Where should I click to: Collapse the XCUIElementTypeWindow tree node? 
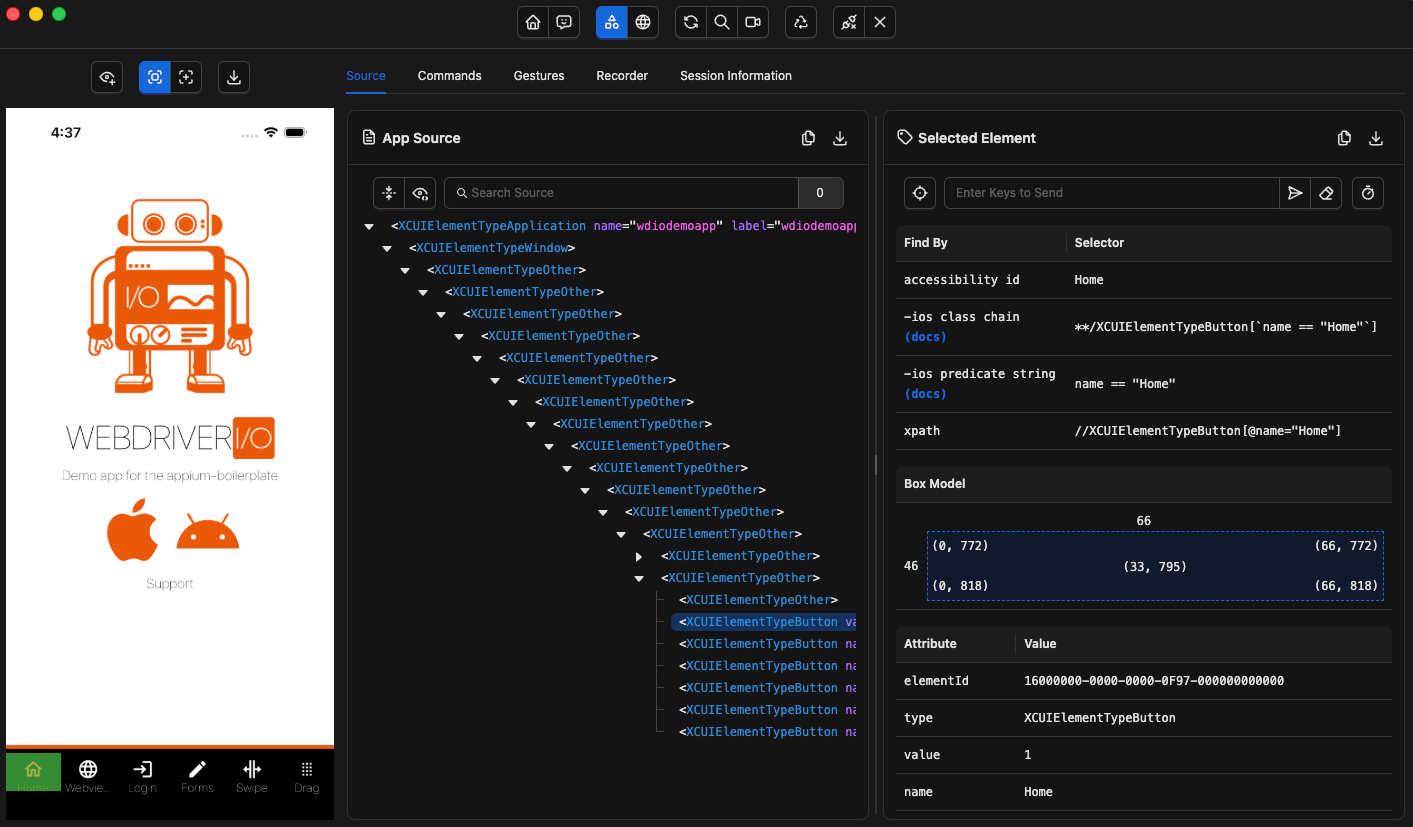[388, 248]
